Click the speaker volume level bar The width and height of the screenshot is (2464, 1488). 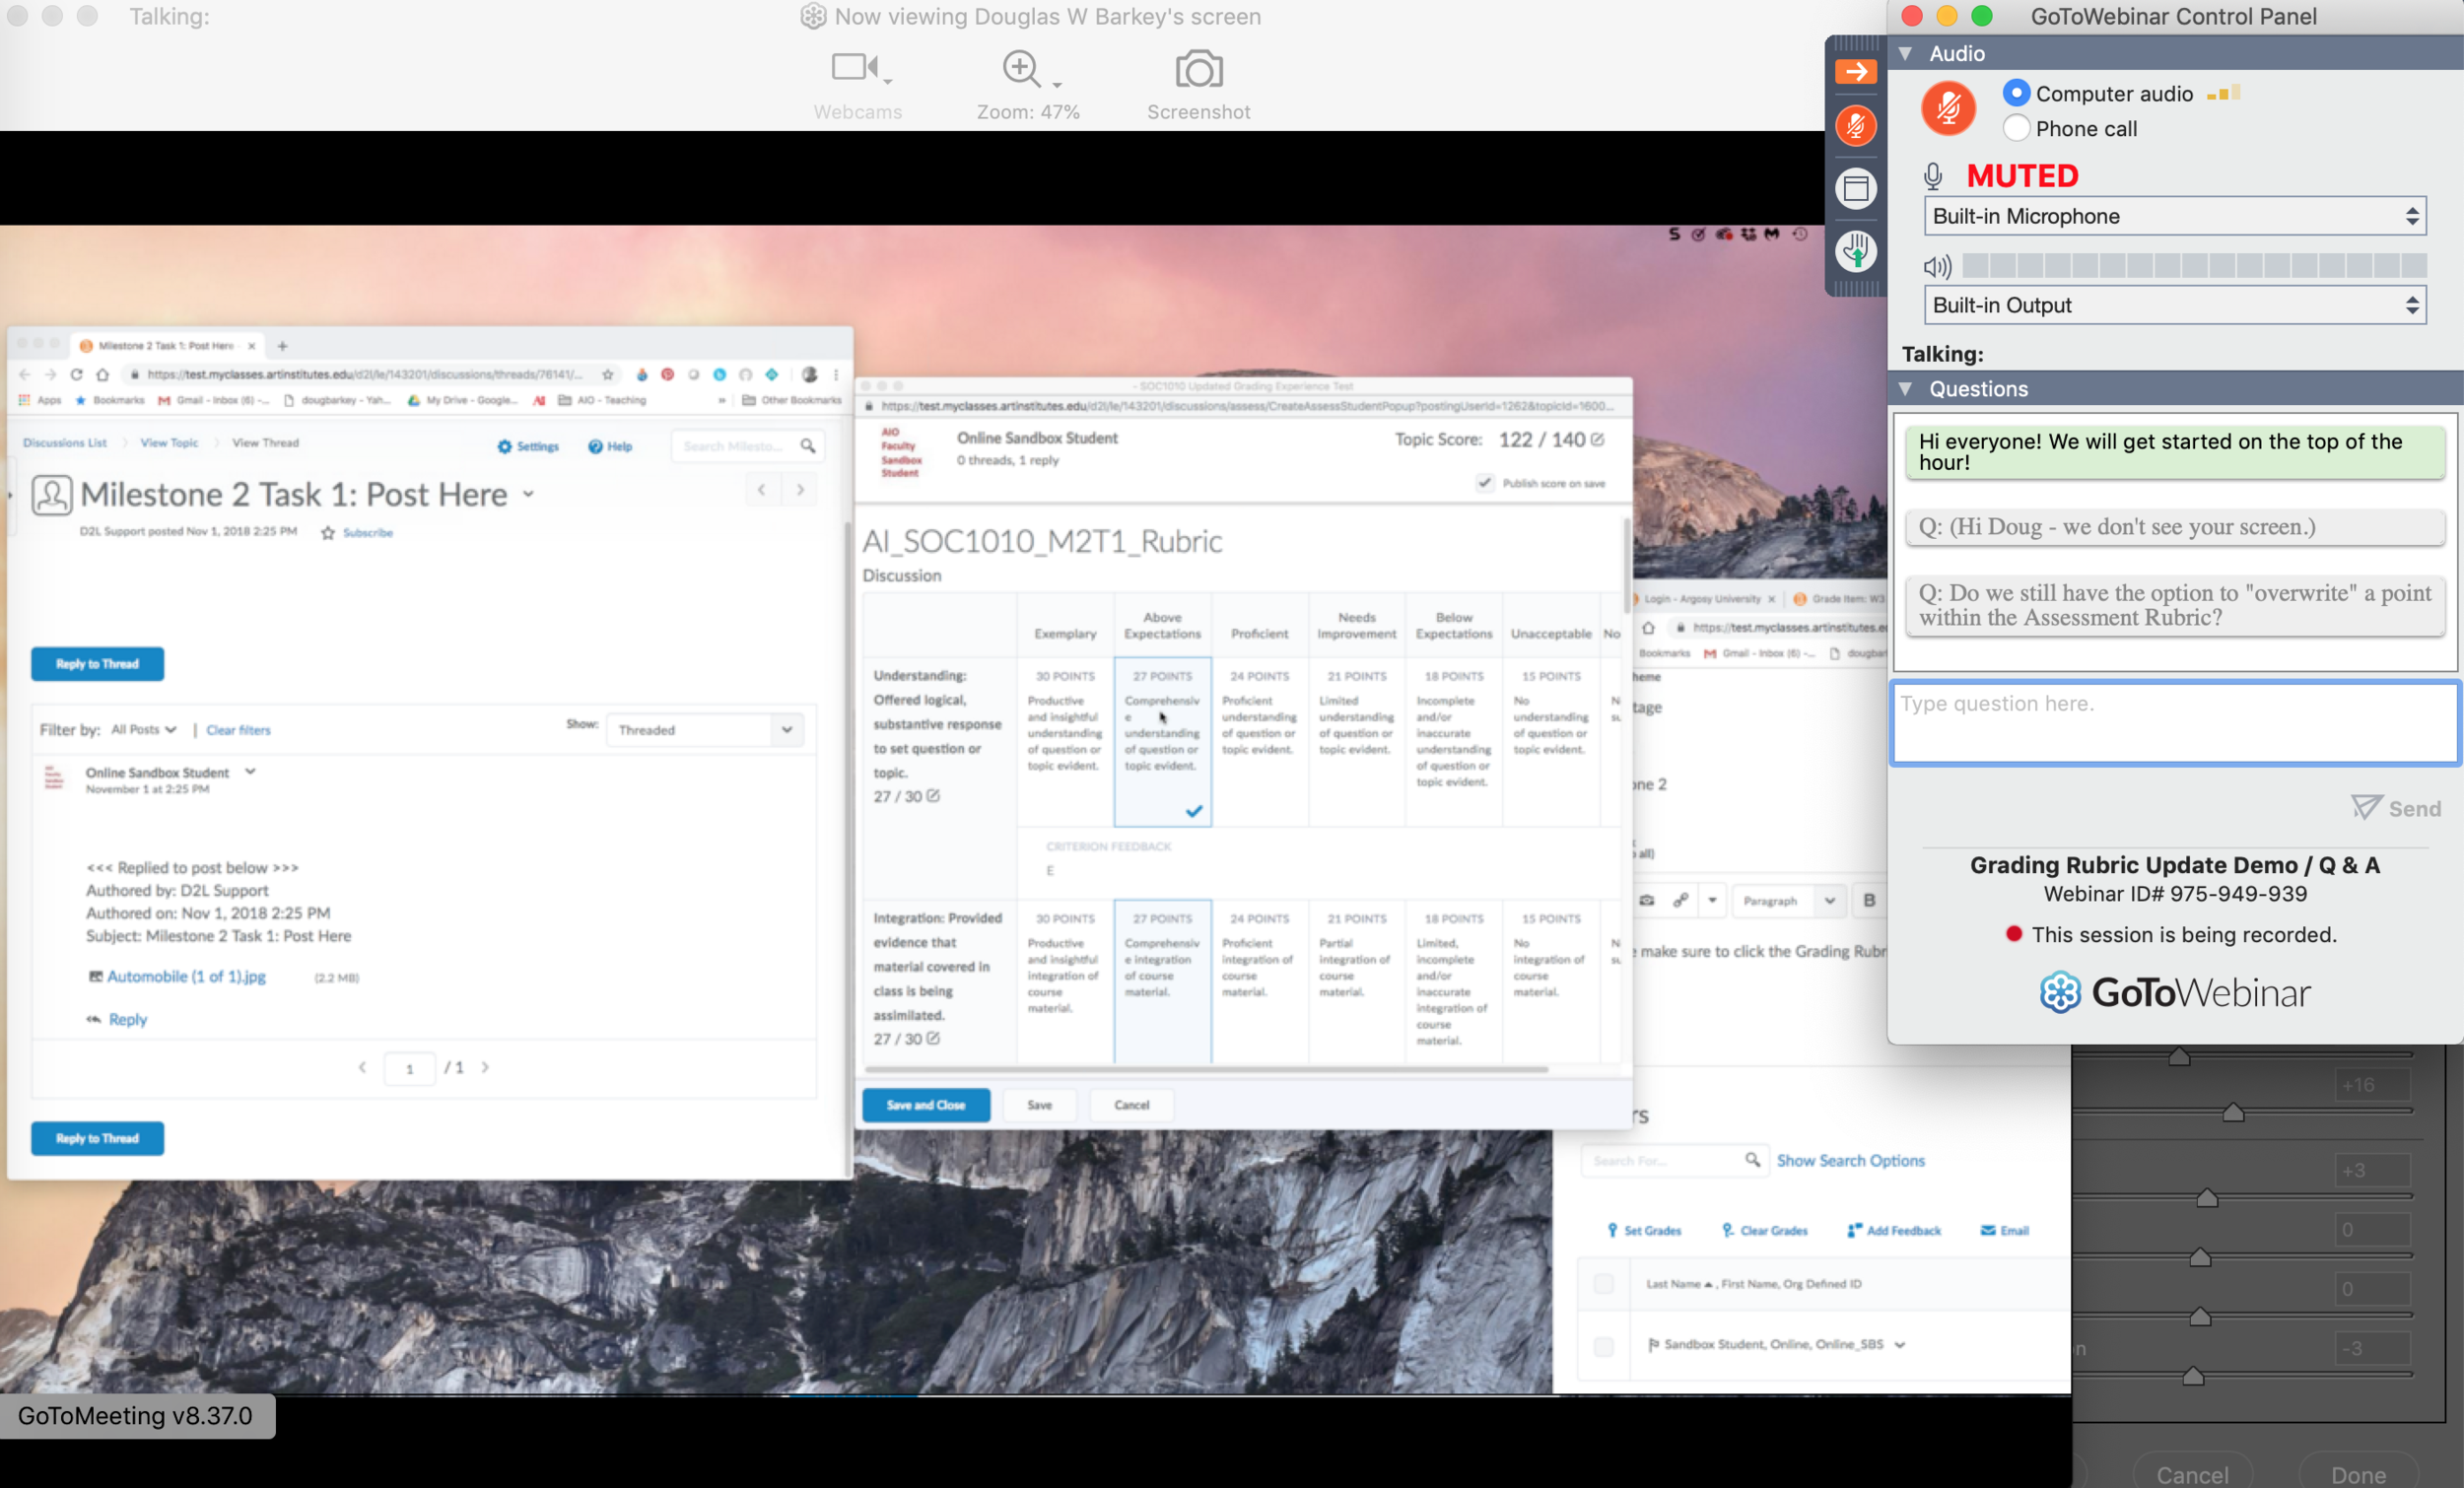(2193, 266)
